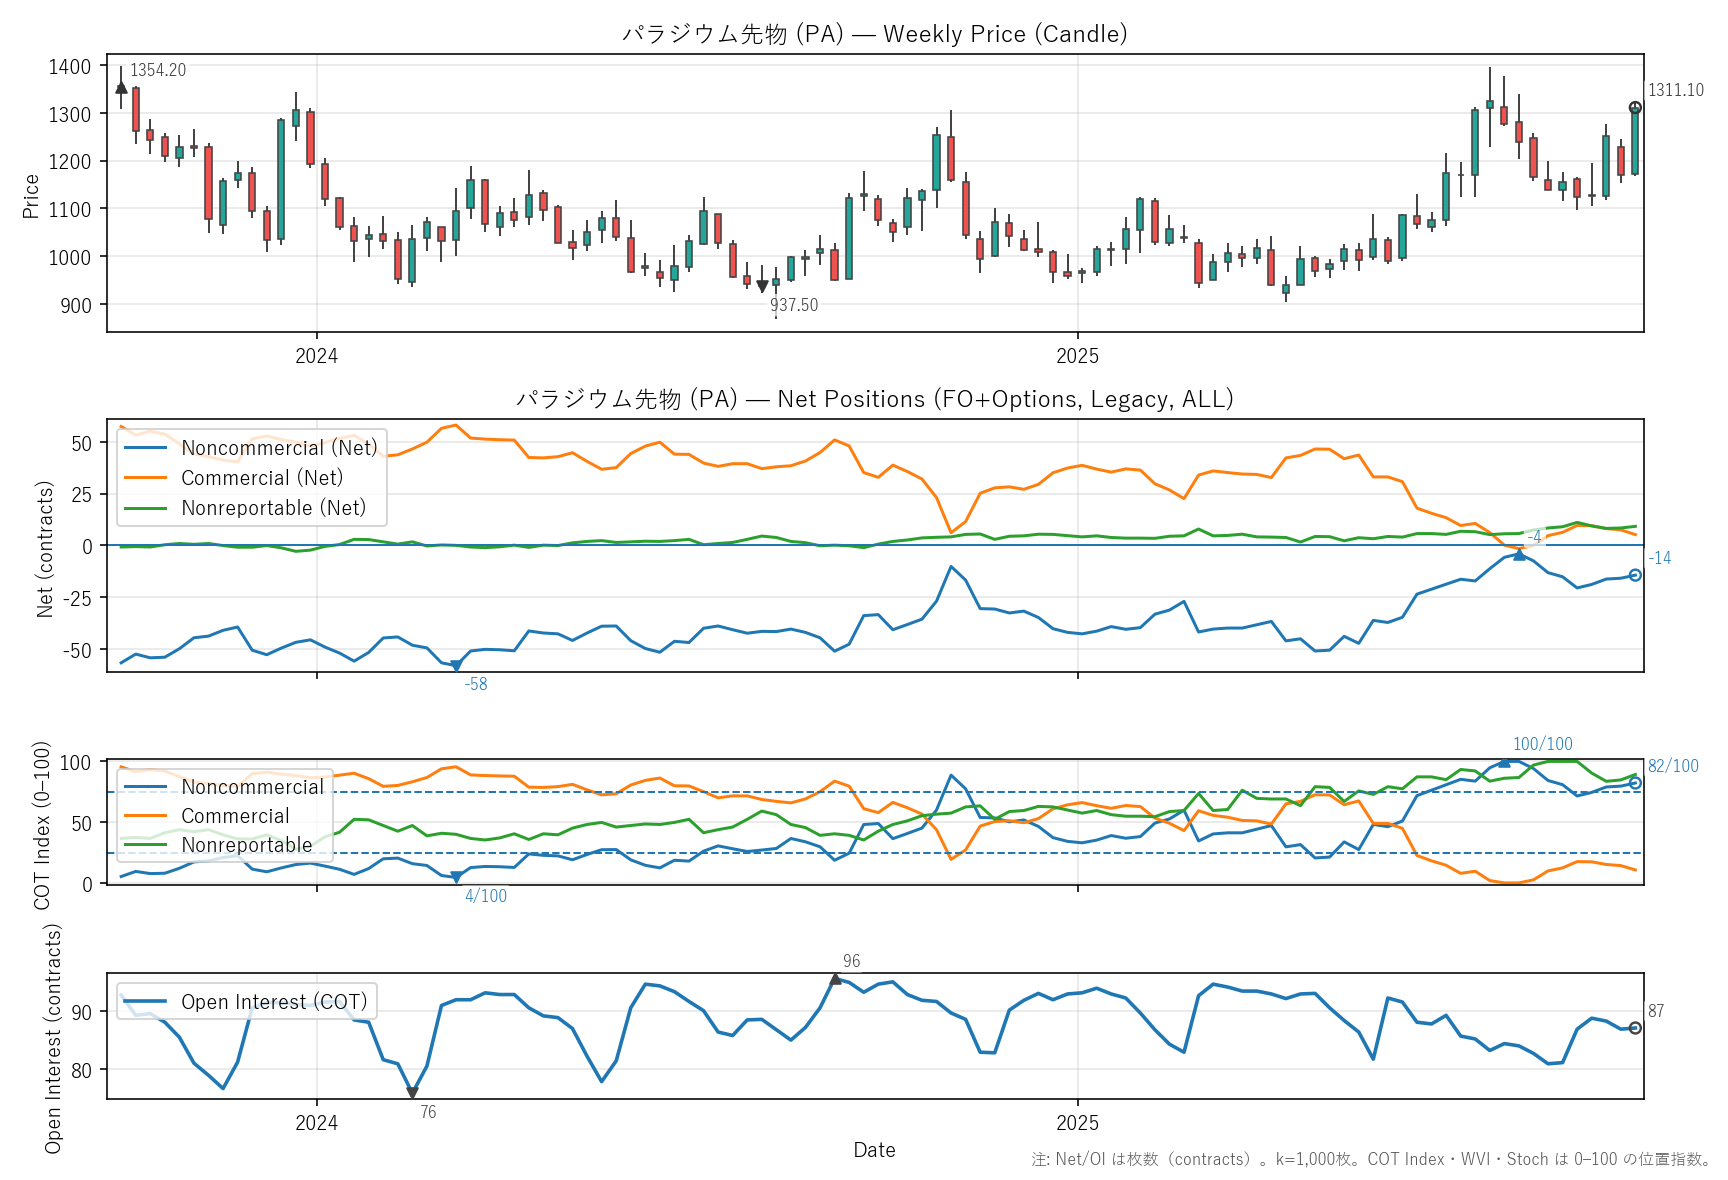Click the 2025 tick label on the bottom axis
The image size is (1728, 1180).
tap(1077, 1123)
